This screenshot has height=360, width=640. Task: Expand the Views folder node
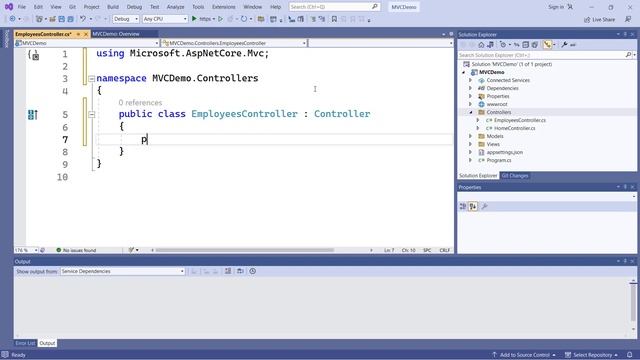pyautogui.click(x=470, y=144)
